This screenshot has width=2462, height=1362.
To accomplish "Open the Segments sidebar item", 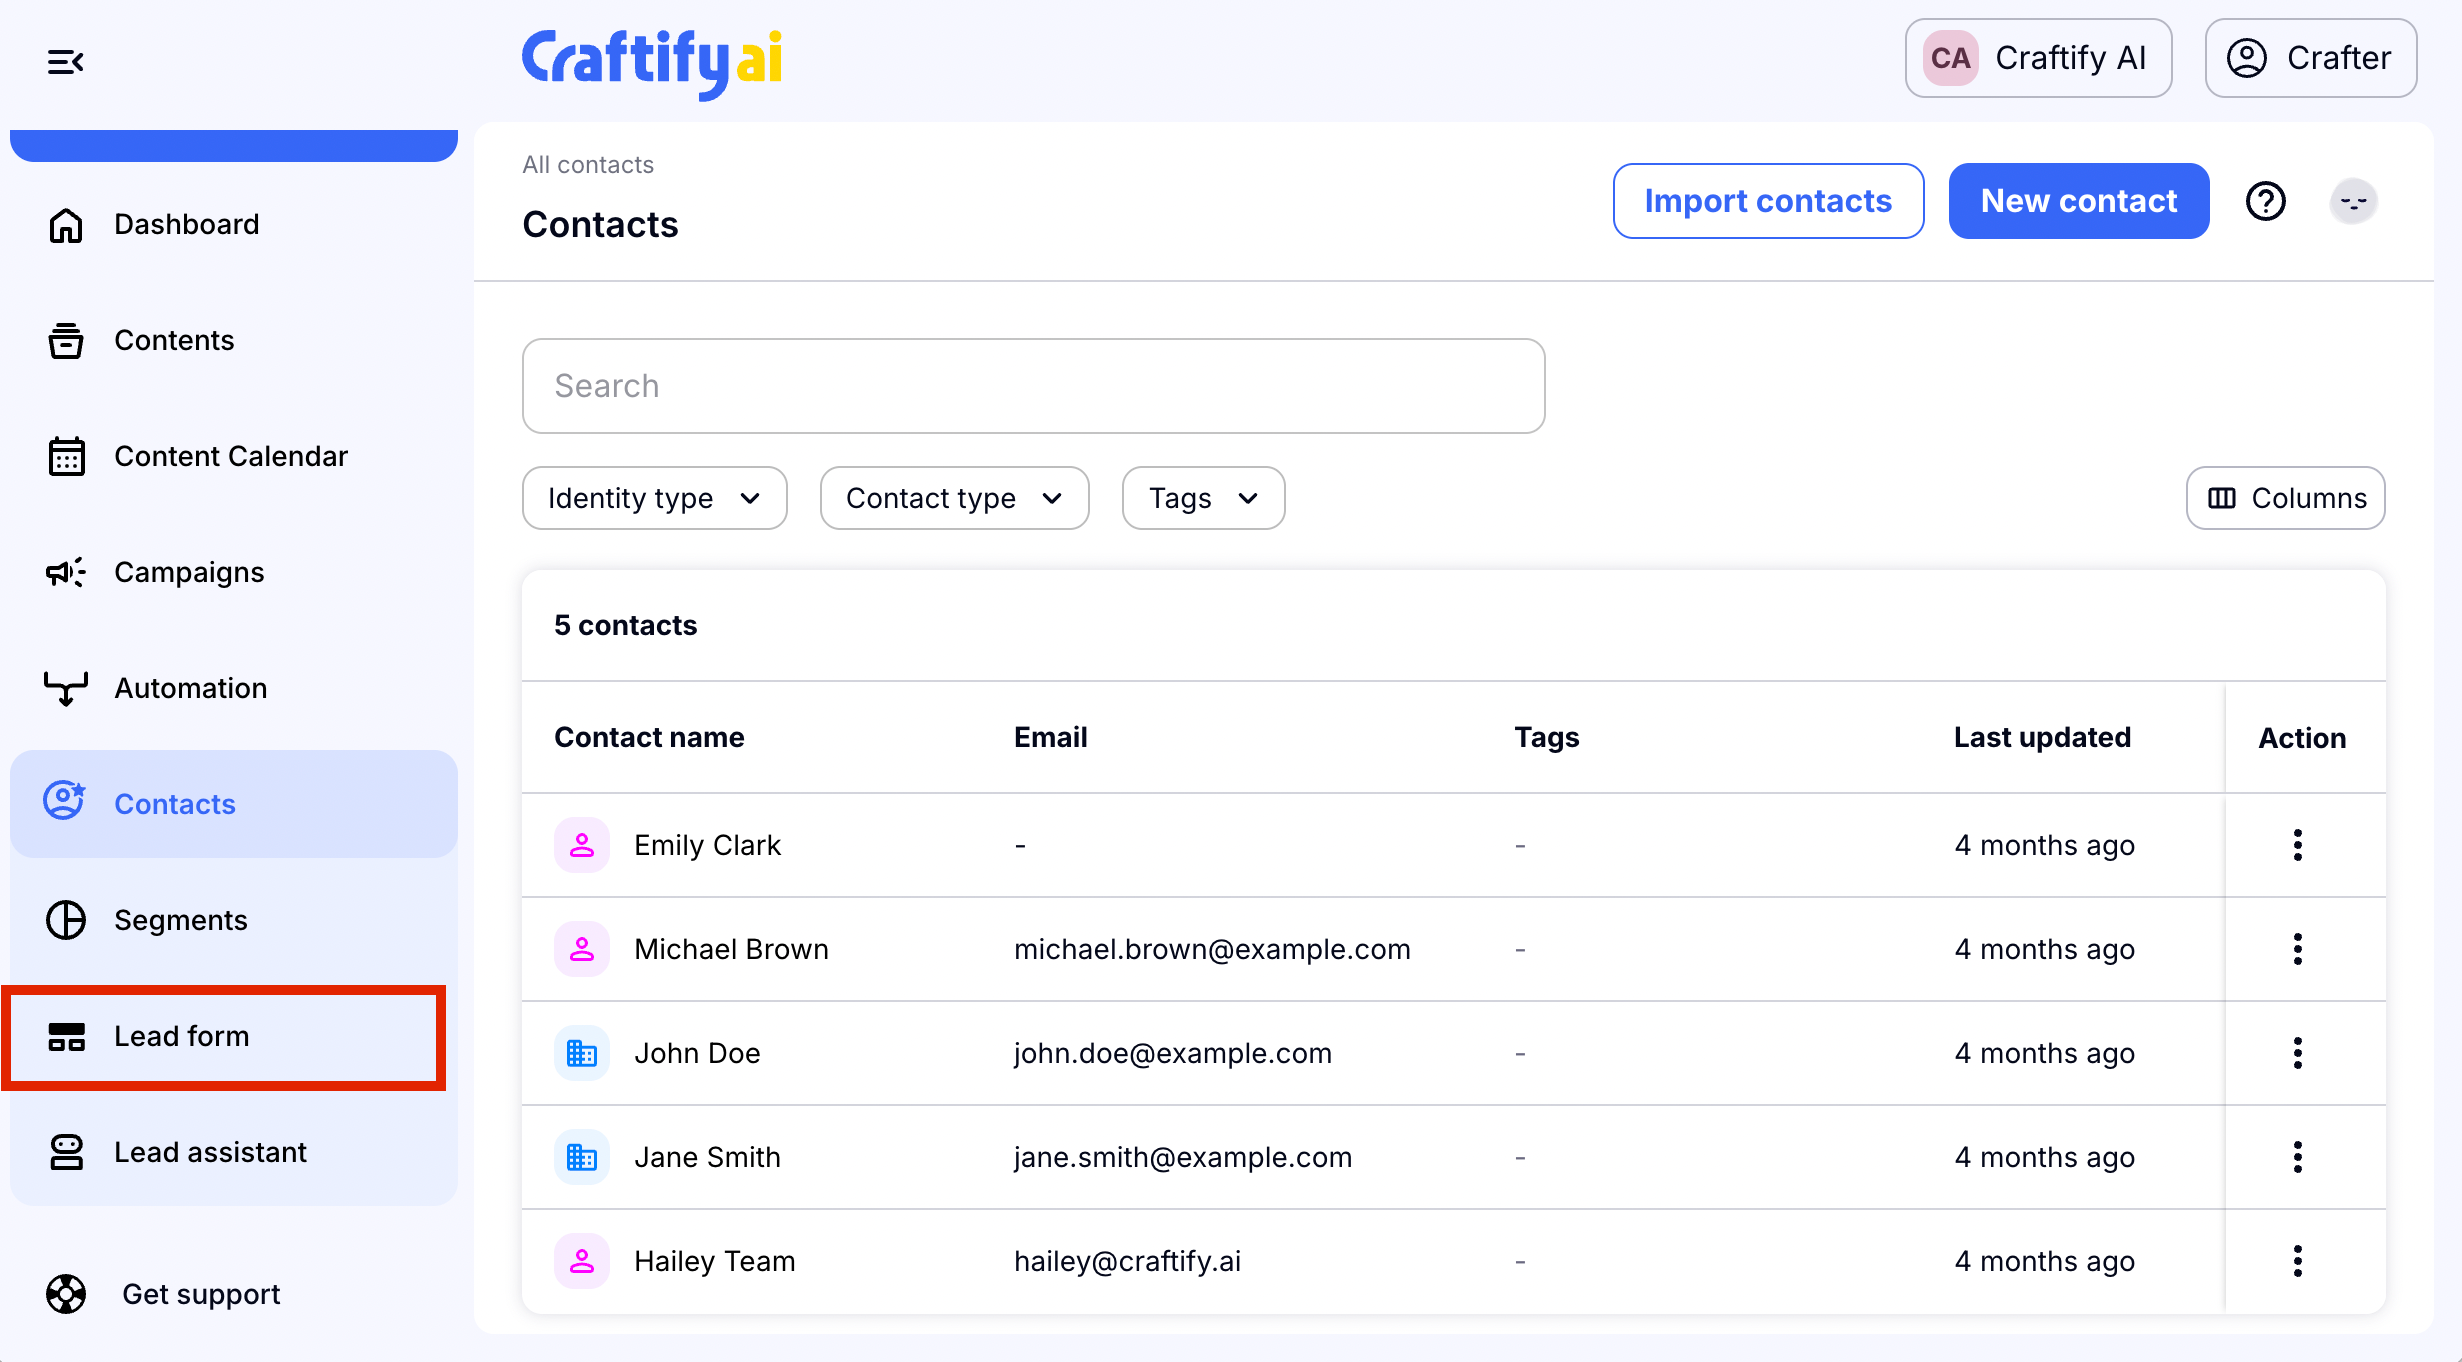I will click(x=180, y=920).
